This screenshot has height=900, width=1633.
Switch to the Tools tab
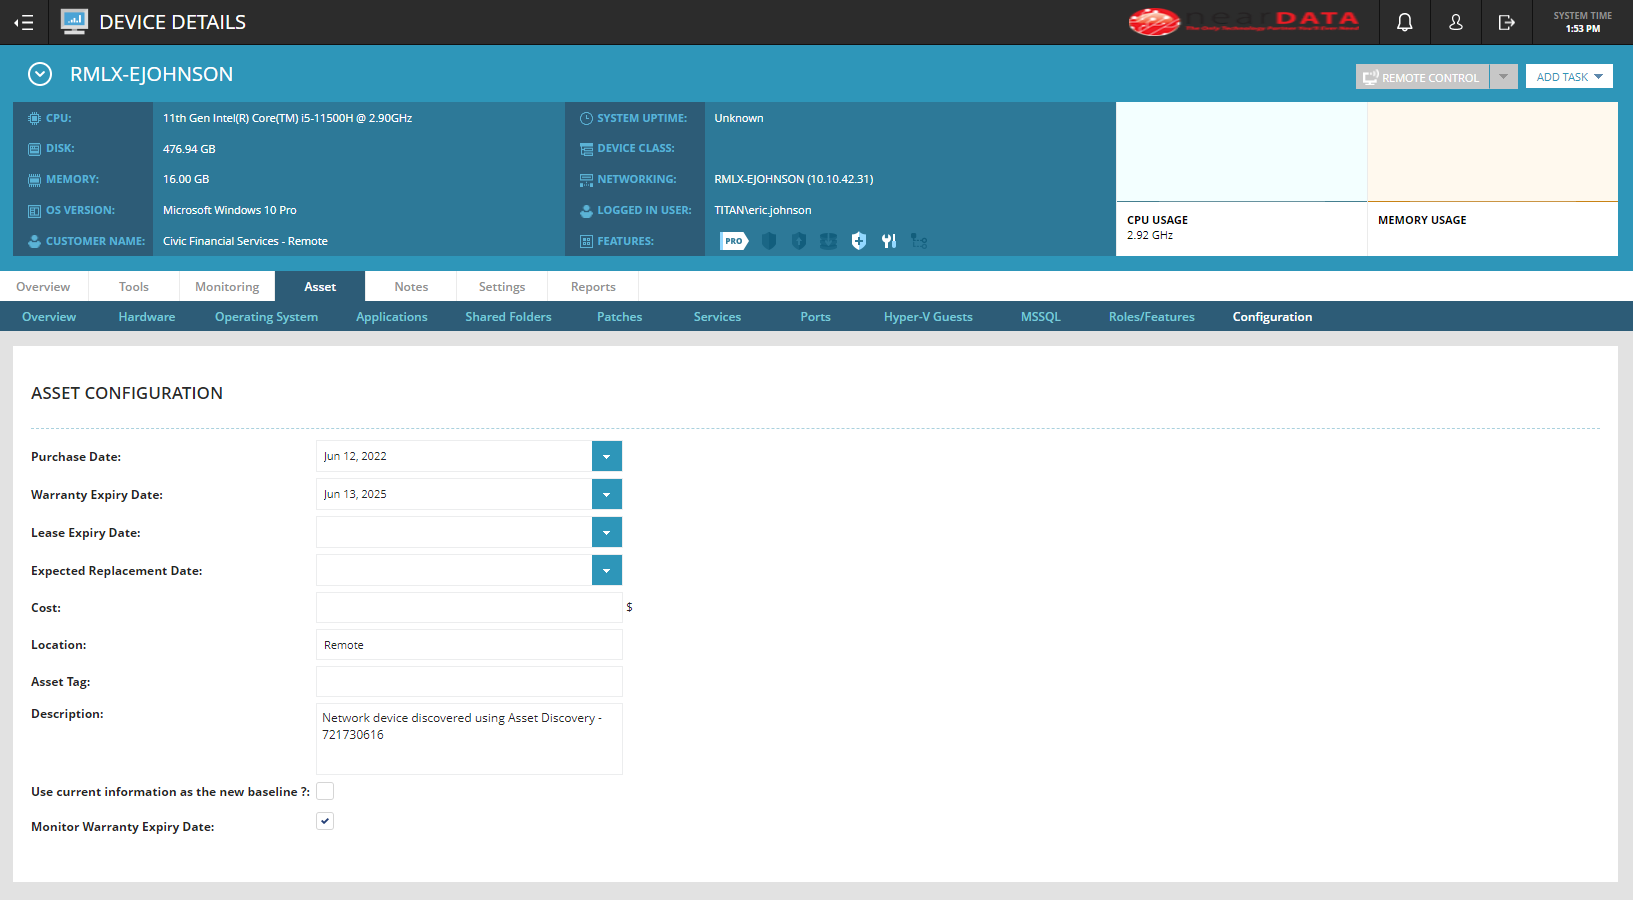pyautogui.click(x=134, y=287)
